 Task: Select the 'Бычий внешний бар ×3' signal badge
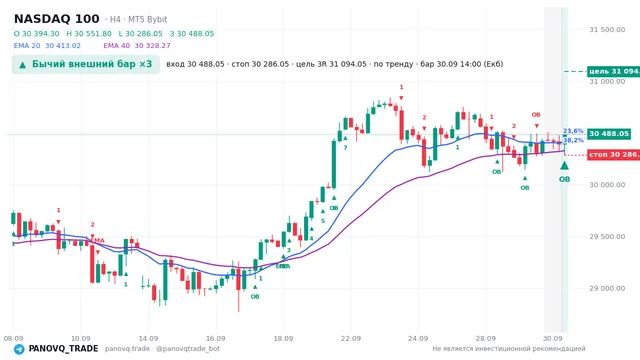pos(86,64)
